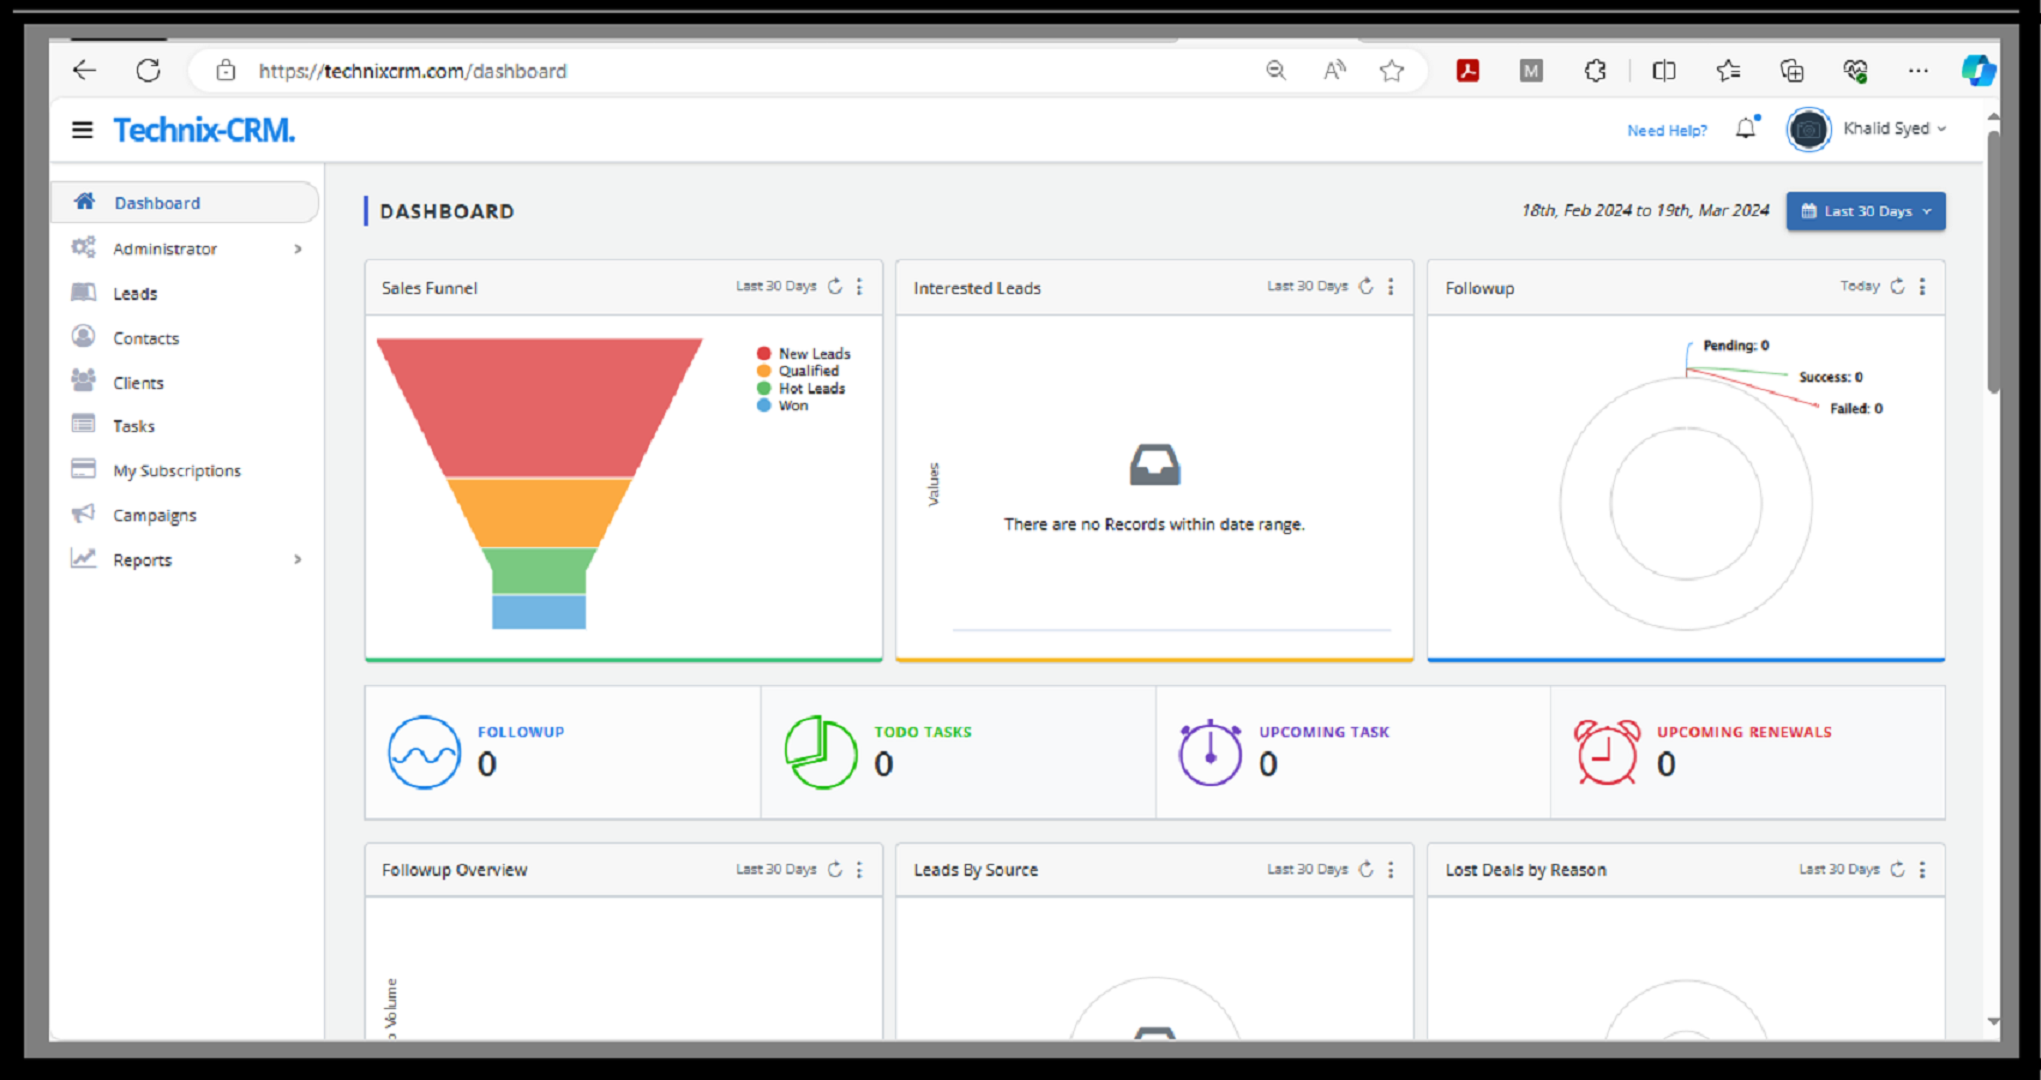Select Dashboard in the sidebar

click(x=157, y=202)
